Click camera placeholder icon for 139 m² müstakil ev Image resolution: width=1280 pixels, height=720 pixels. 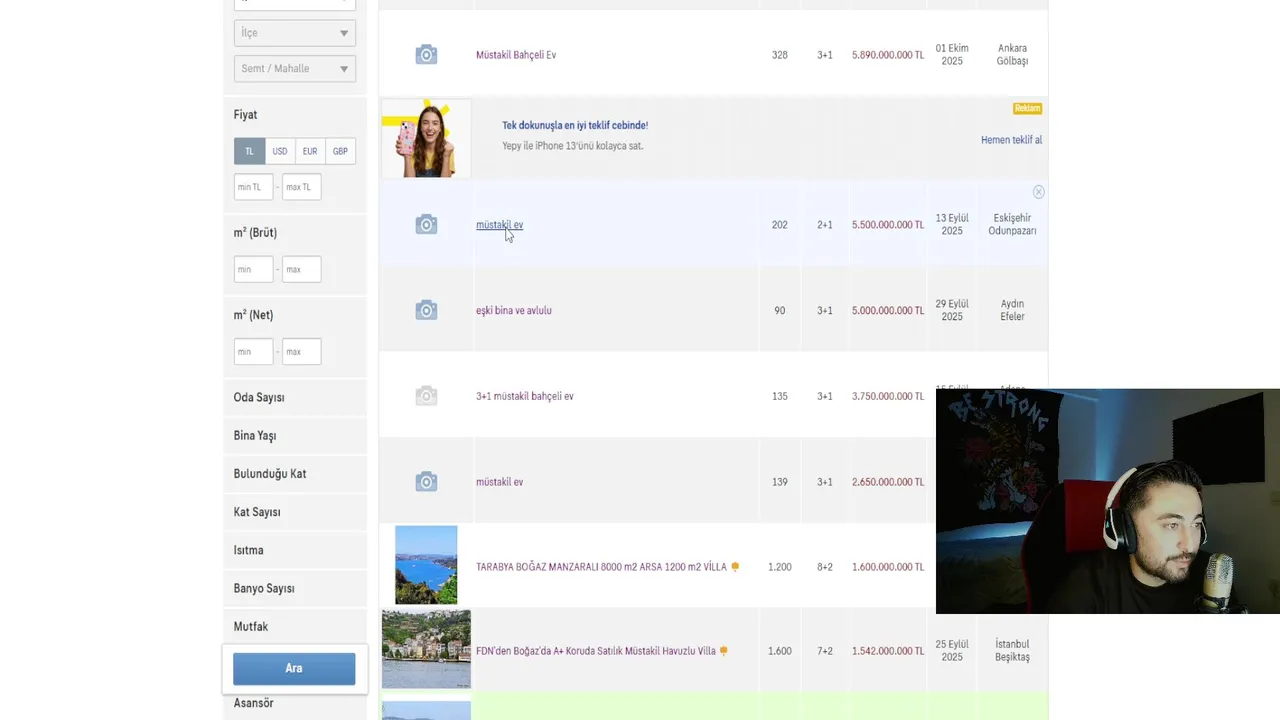(x=426, y=482)
